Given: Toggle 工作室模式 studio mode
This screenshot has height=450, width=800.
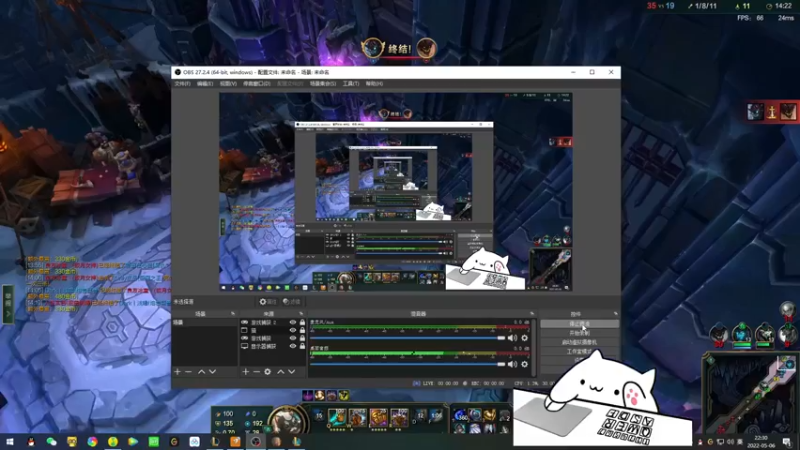Looking at the screenshot, I should (579, 352).
